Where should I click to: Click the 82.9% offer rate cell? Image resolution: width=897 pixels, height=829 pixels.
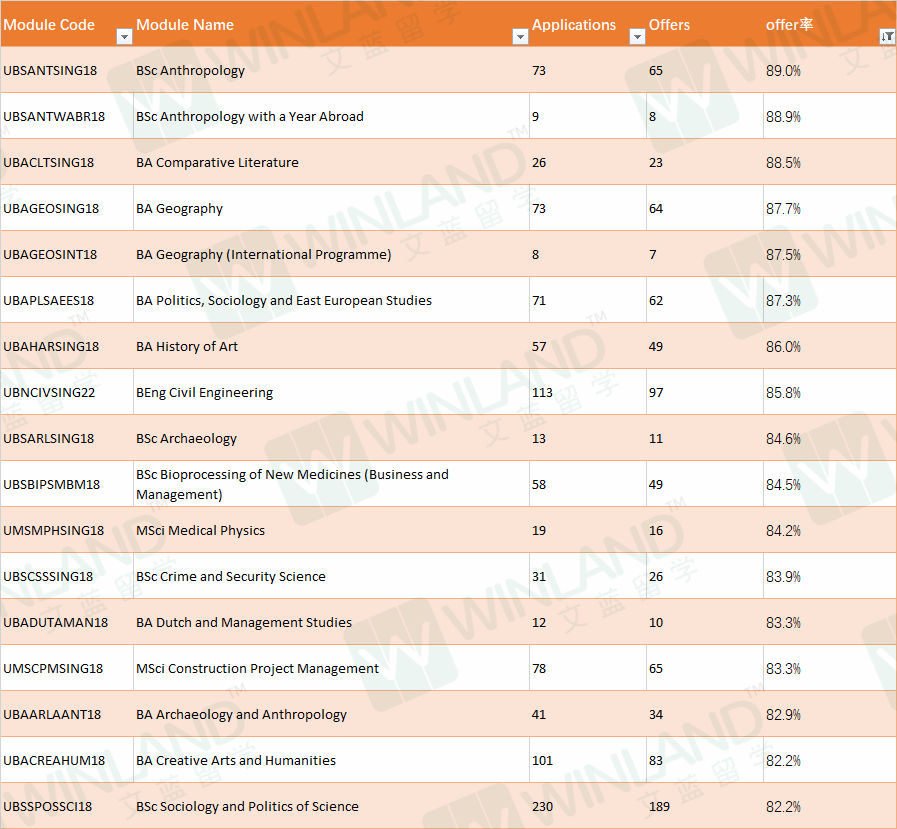click(829, 714)
